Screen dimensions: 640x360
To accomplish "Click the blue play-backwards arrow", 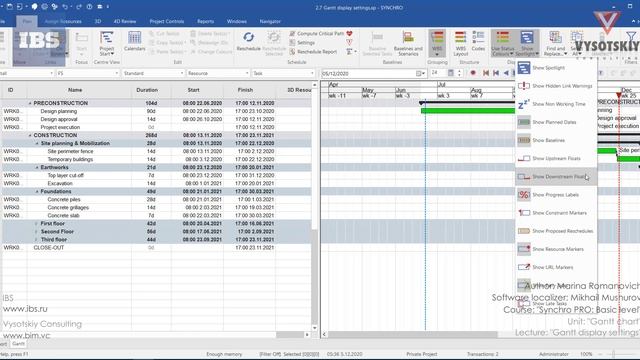I will pyautogui.click(x=506, y=73).
